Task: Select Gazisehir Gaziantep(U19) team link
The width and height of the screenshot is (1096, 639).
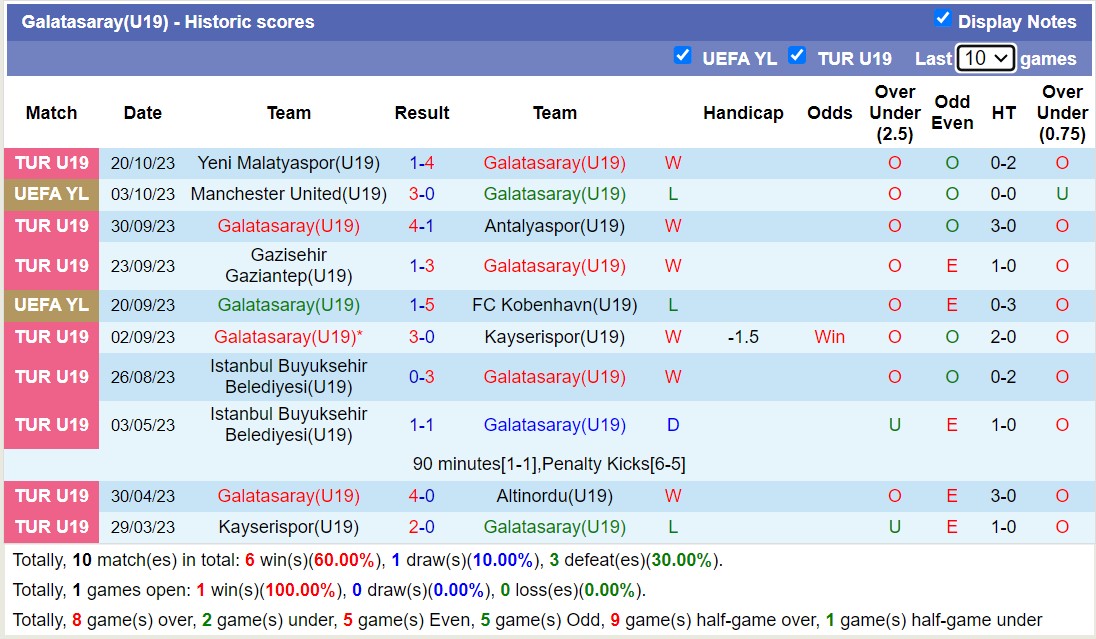Action: (x=288, y=265)
